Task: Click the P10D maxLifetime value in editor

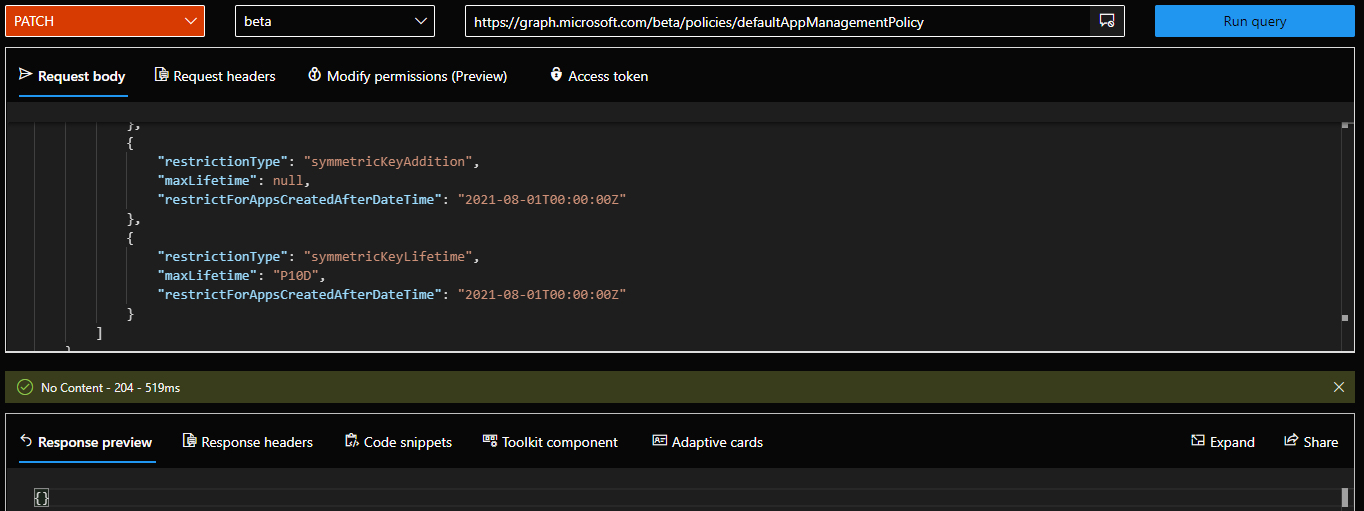Action: 300,275
